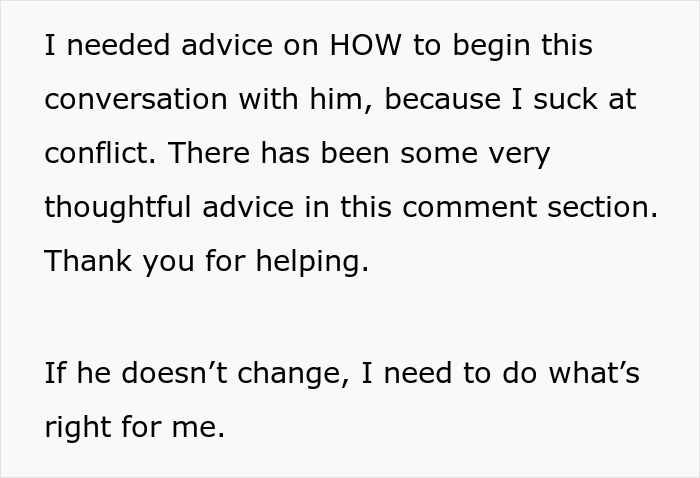Click the word 'doesn’t' in the second paragraph
Viewport: 700px width, 478px height.
[x=174, y=373]
